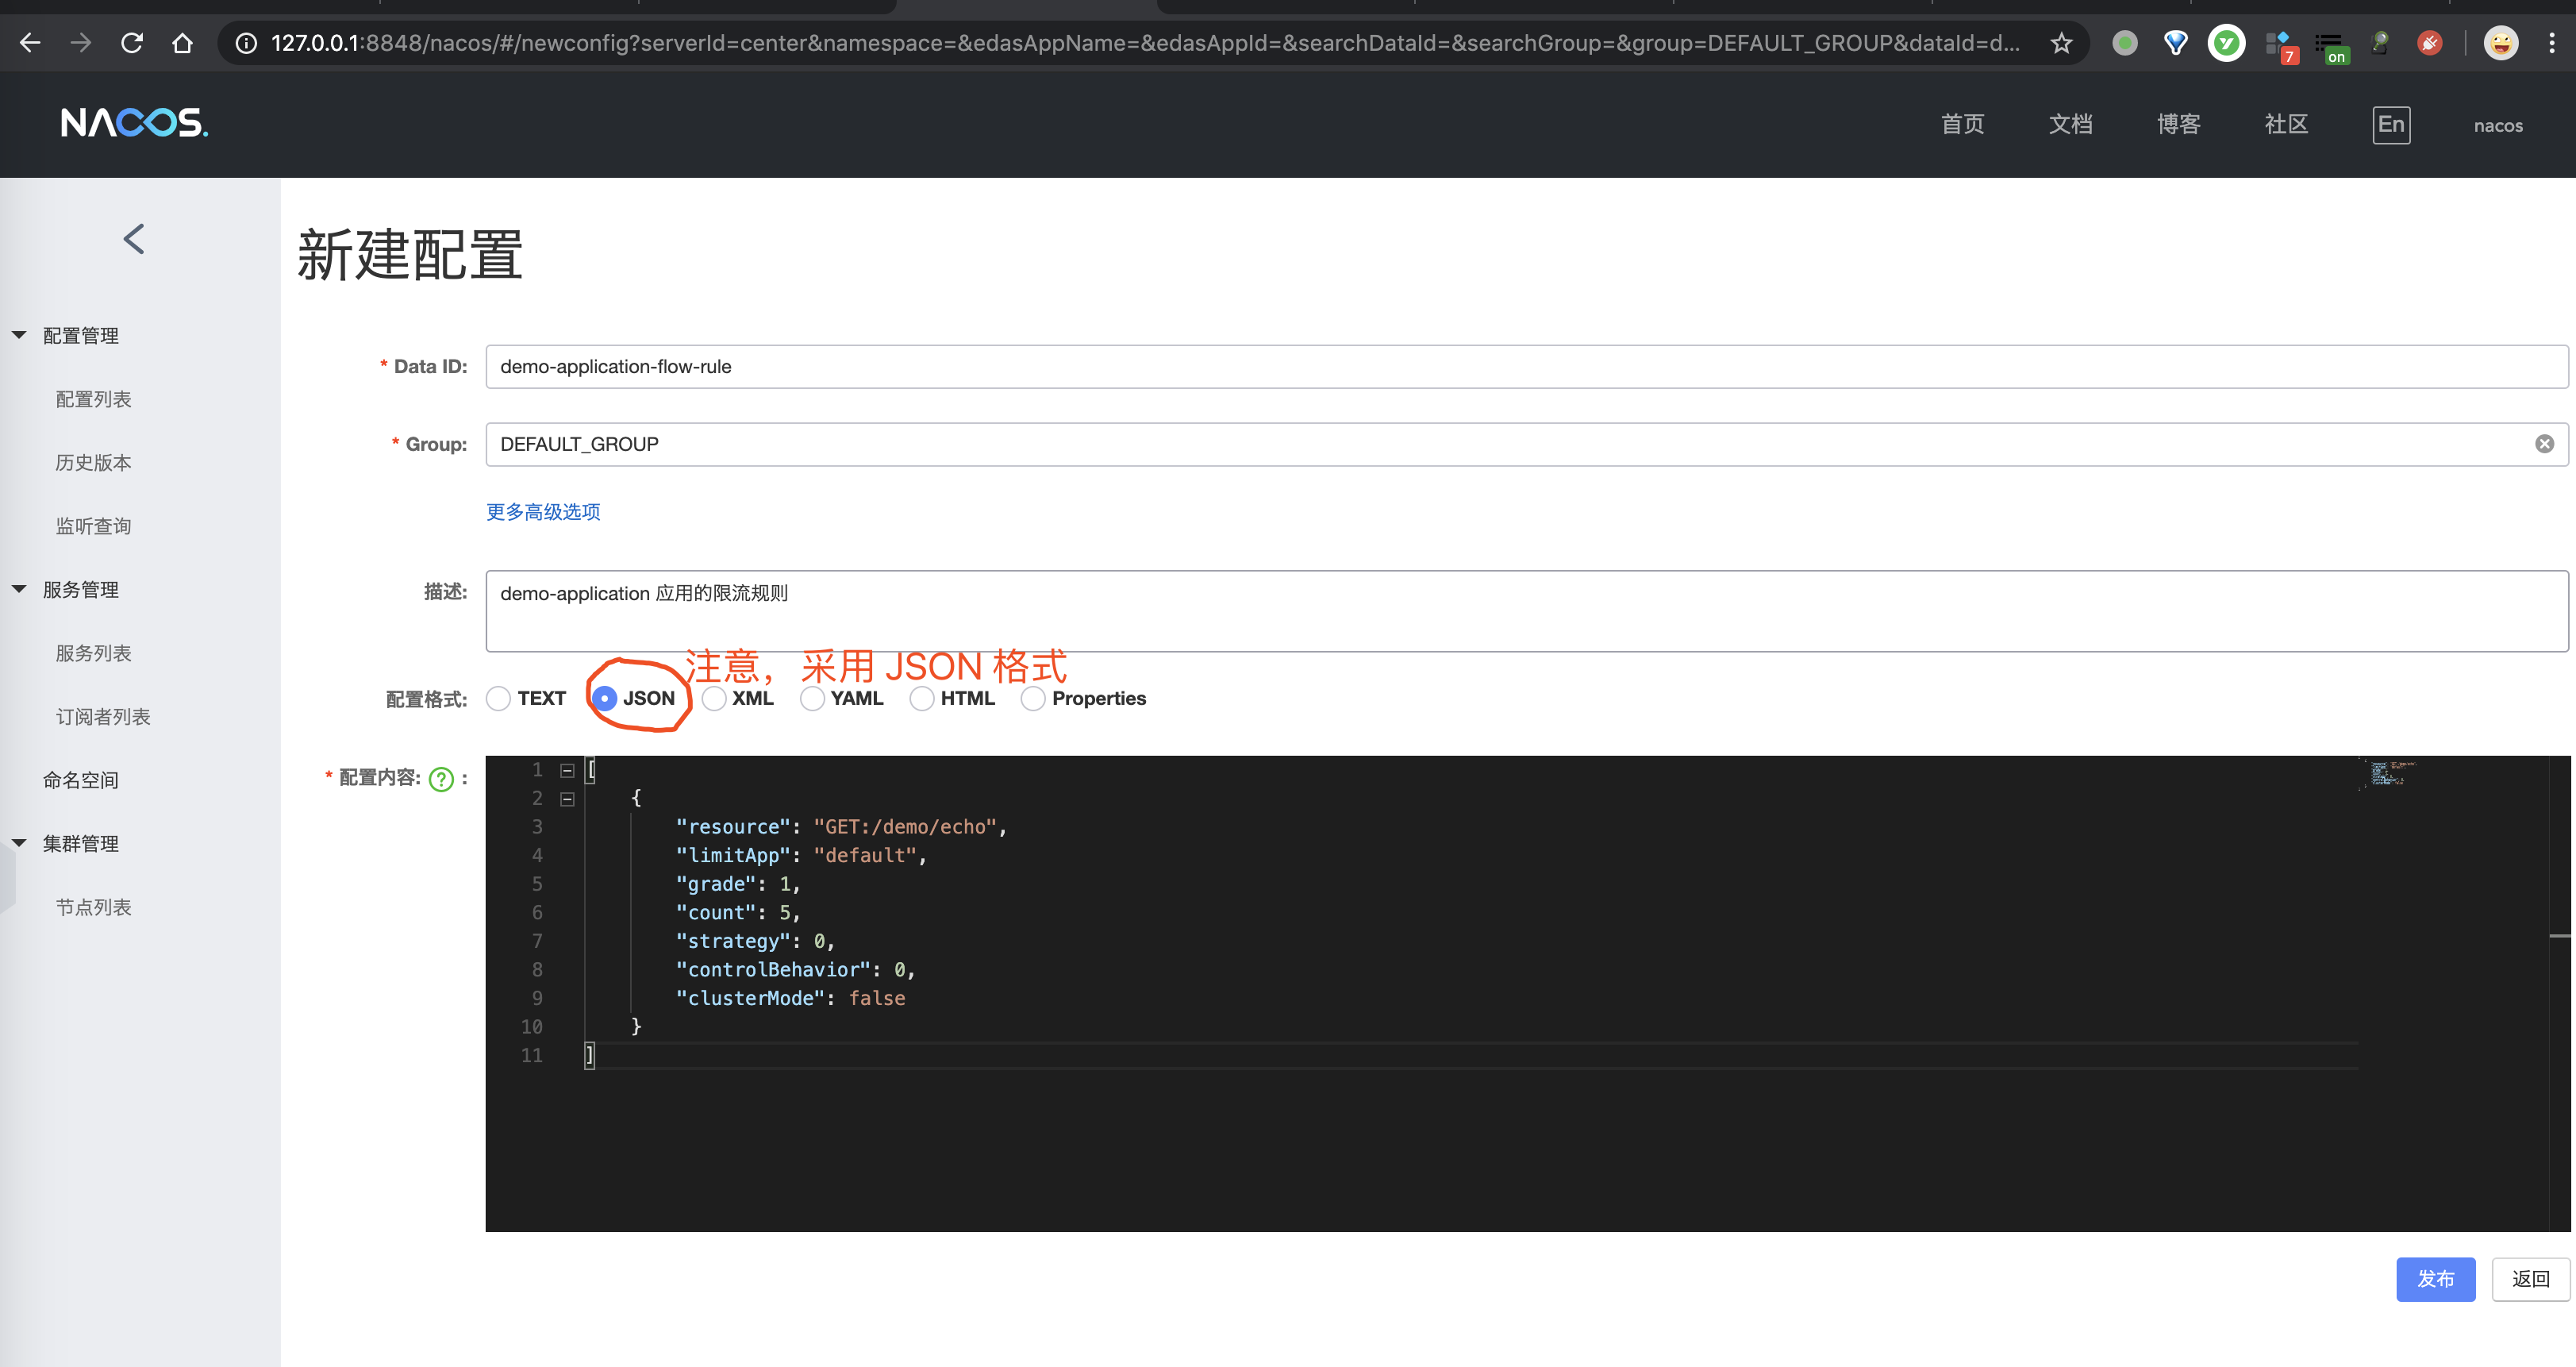The width and height of the screenshot is (2576, 1367).
Task: Open 命名空间 in the sidebar
Action: click(x=80, y=780)
